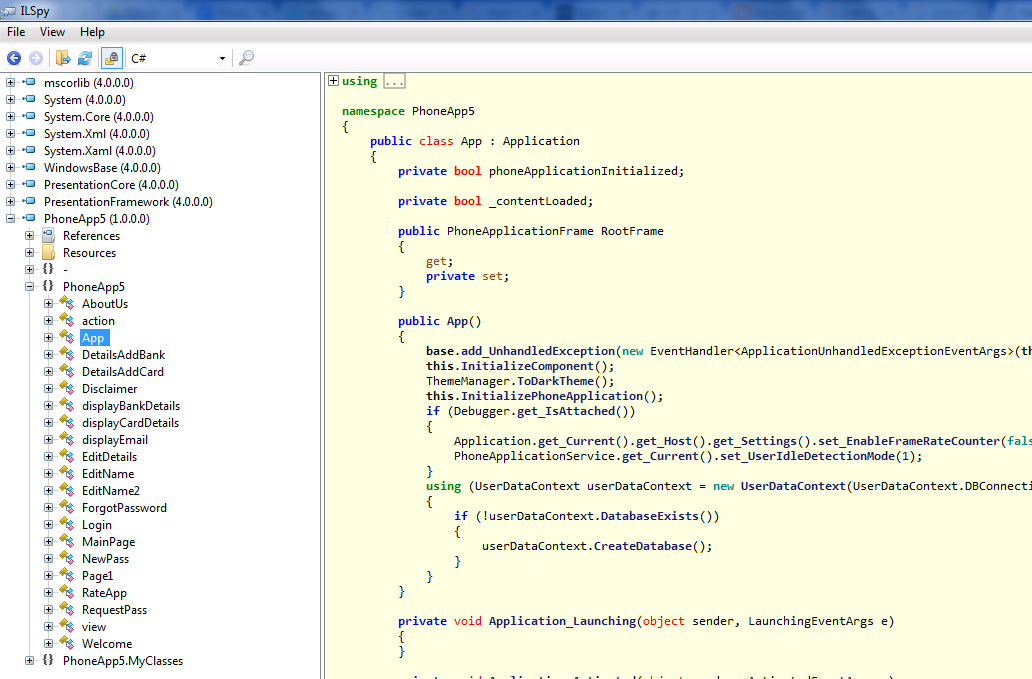Click the RateApp class icon

[67, 592]
